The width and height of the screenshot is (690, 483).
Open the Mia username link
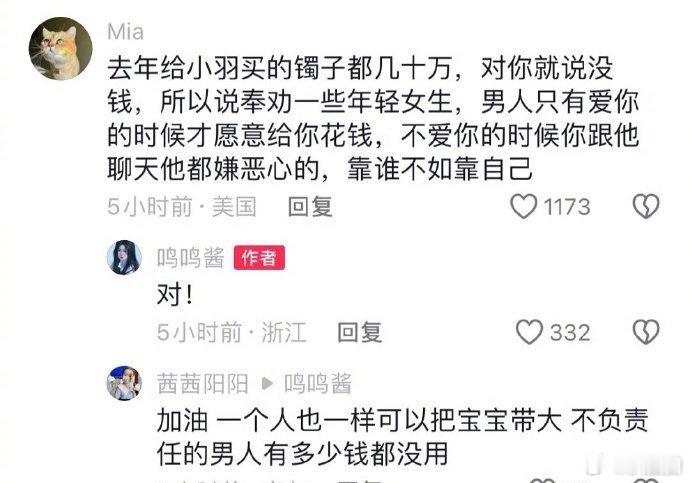tap(125, 32)
